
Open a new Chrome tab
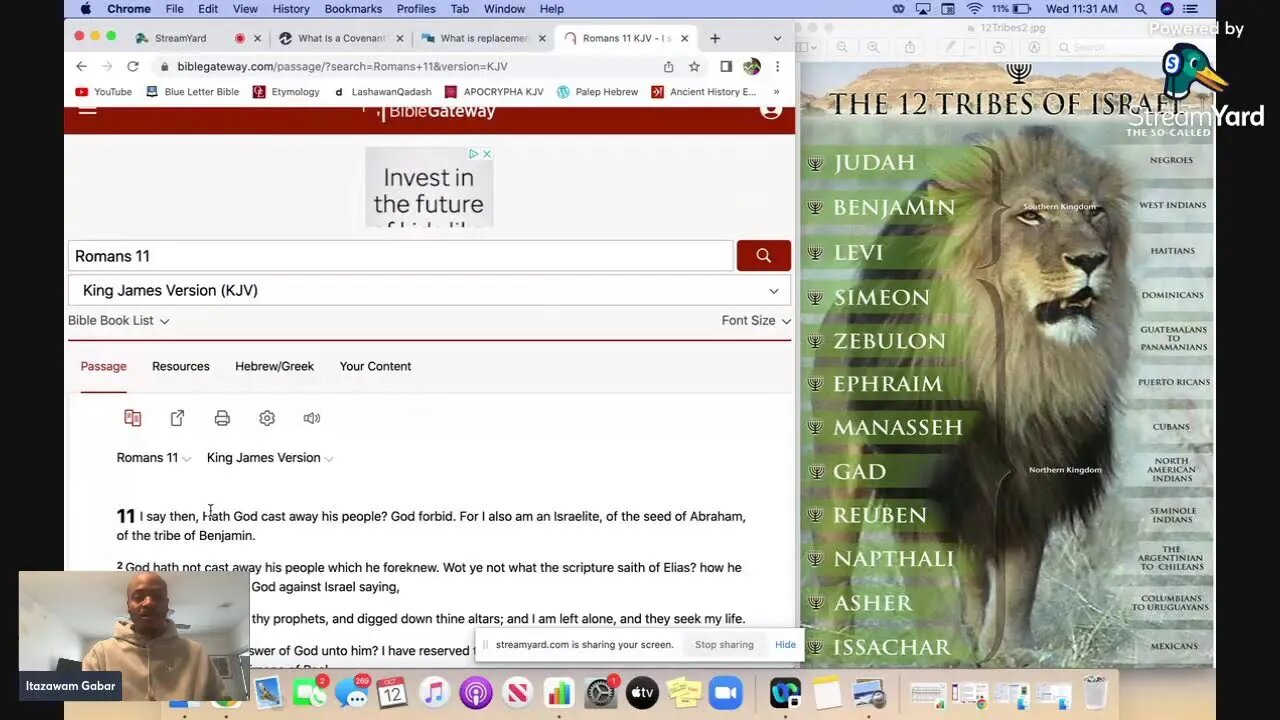(714, 38)
